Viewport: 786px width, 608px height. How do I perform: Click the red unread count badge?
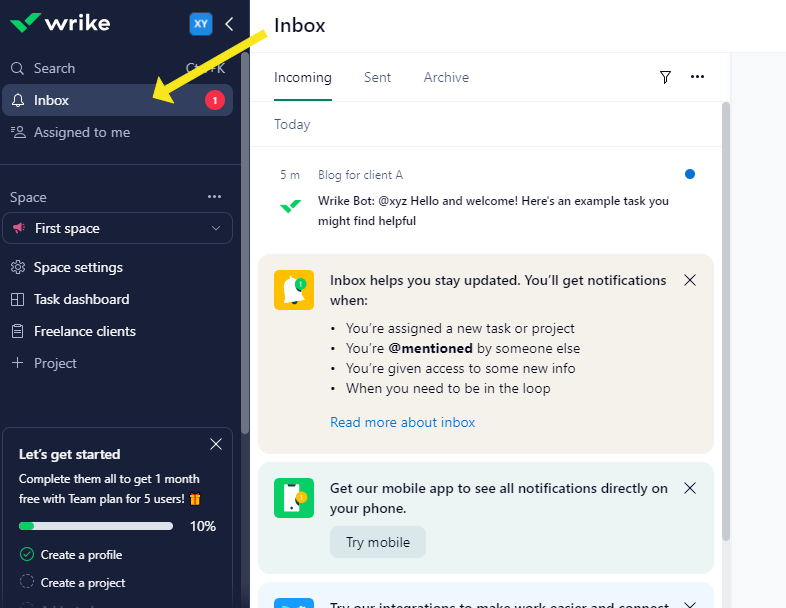[215, 100]
